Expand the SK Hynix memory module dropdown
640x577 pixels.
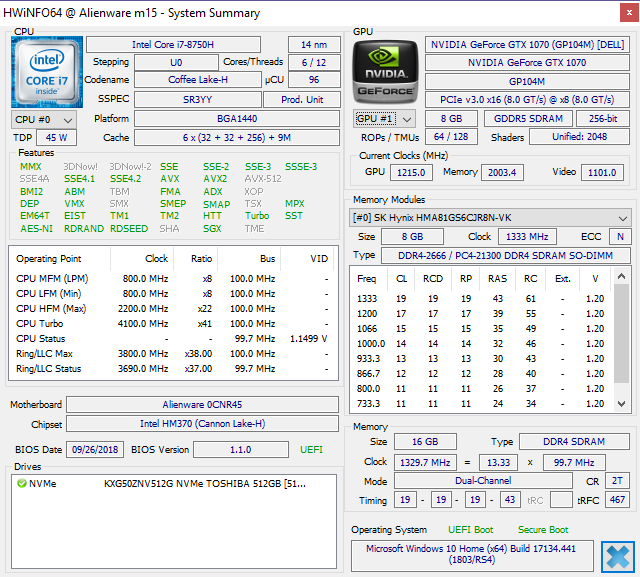[490, 218]
